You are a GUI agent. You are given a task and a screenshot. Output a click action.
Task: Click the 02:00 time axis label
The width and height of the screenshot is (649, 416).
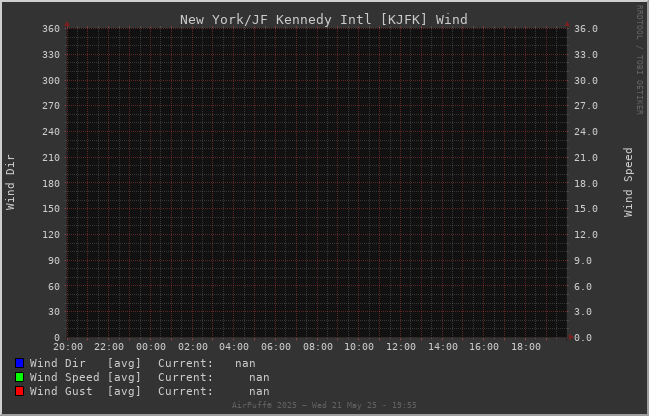pyautogui.click(x=193, y=346)
